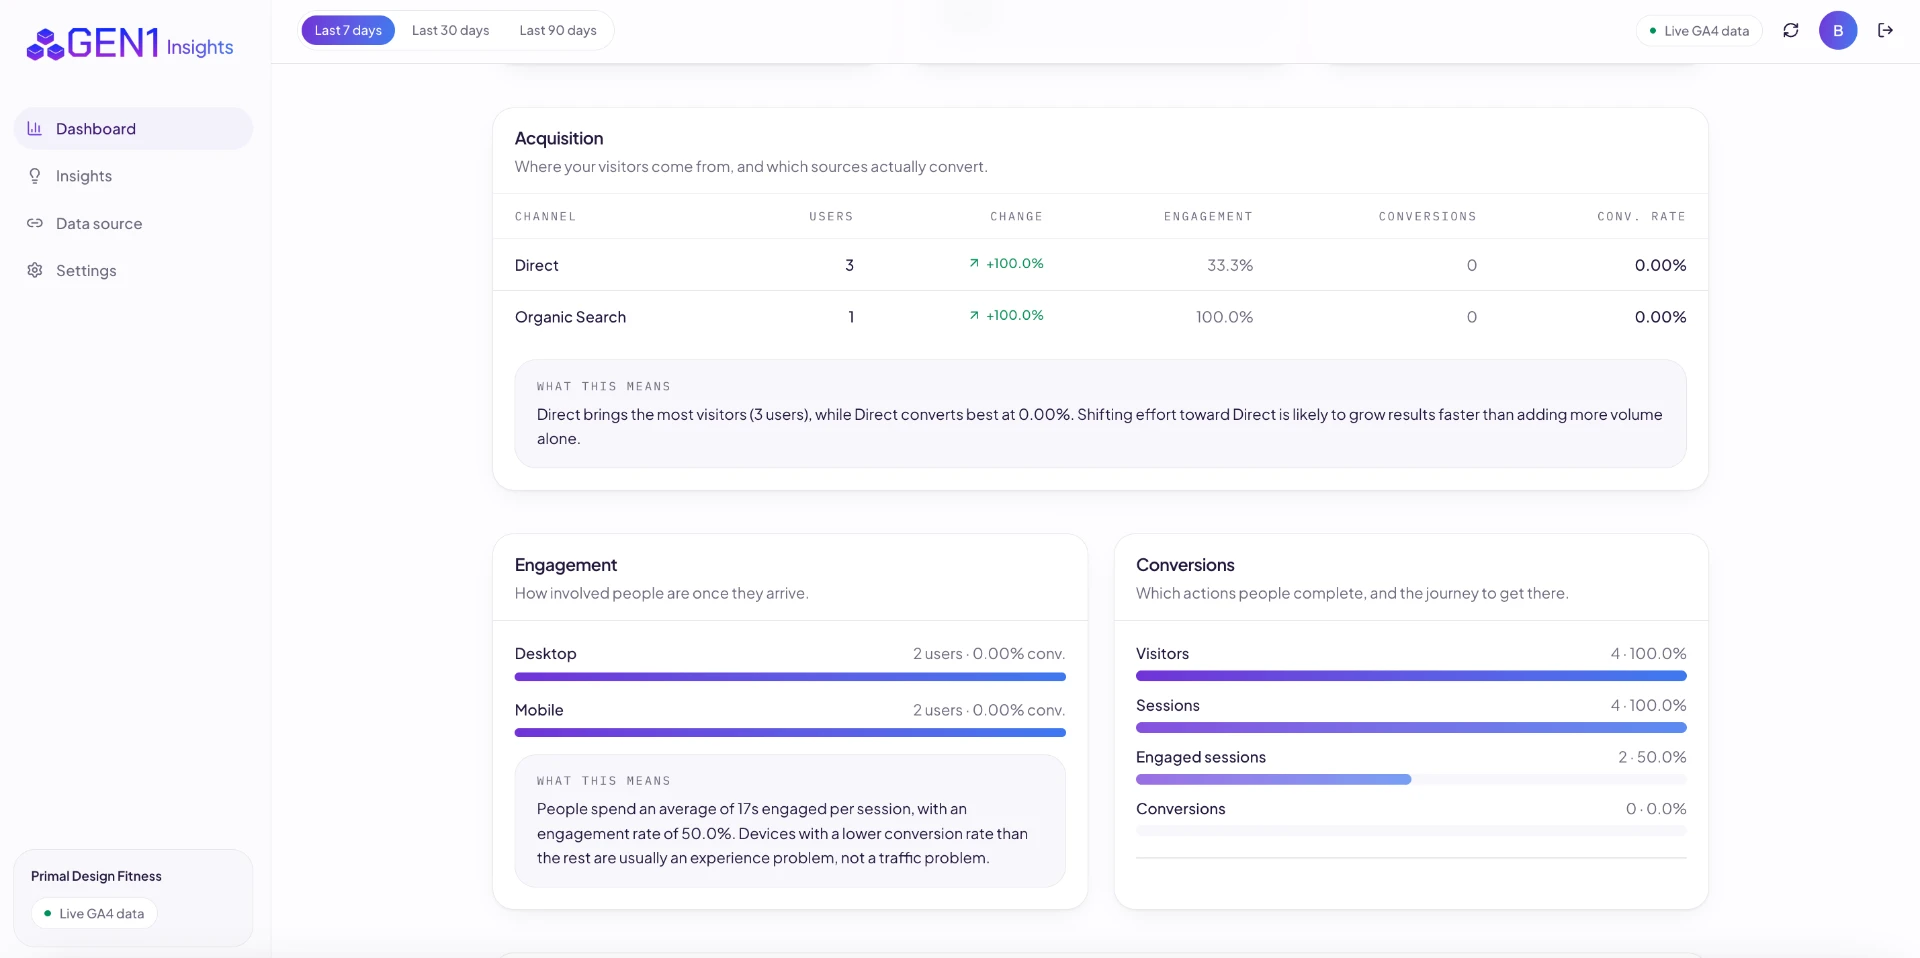Click the CHANNEL column header
The image size is (1920, 958).
point(545,216)
